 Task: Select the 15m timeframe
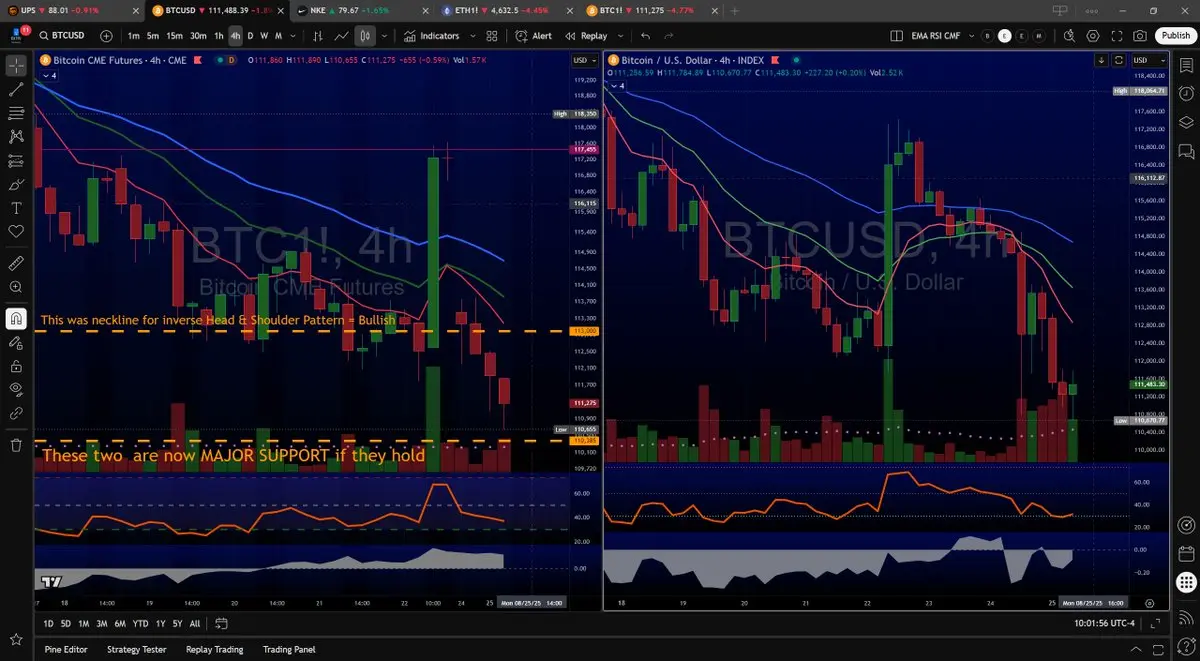tap(174, 36)
